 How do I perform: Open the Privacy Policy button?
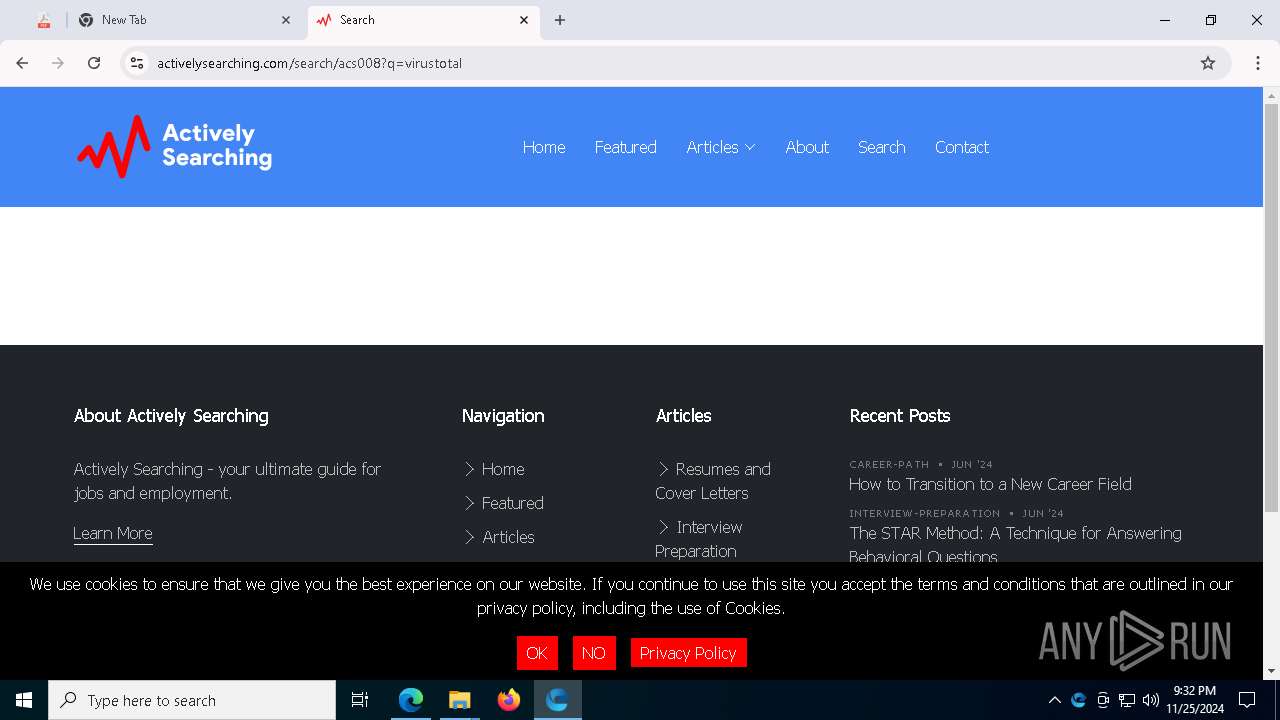[x=688, y=653]
